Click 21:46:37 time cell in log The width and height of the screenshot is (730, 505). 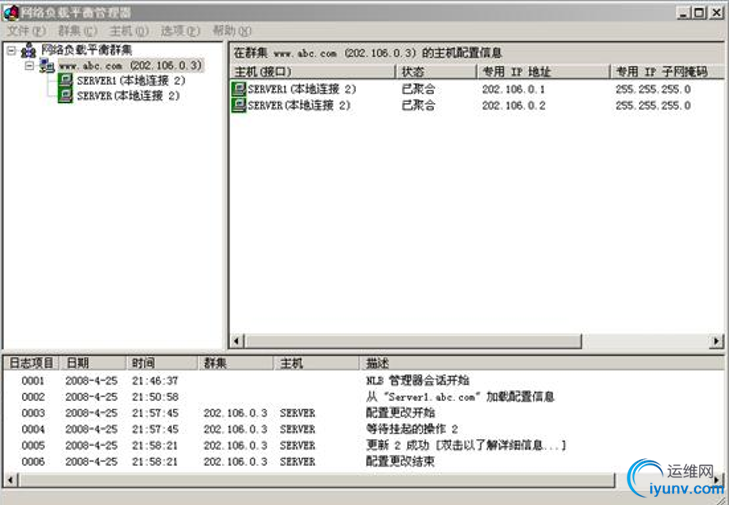coord(155,381)
